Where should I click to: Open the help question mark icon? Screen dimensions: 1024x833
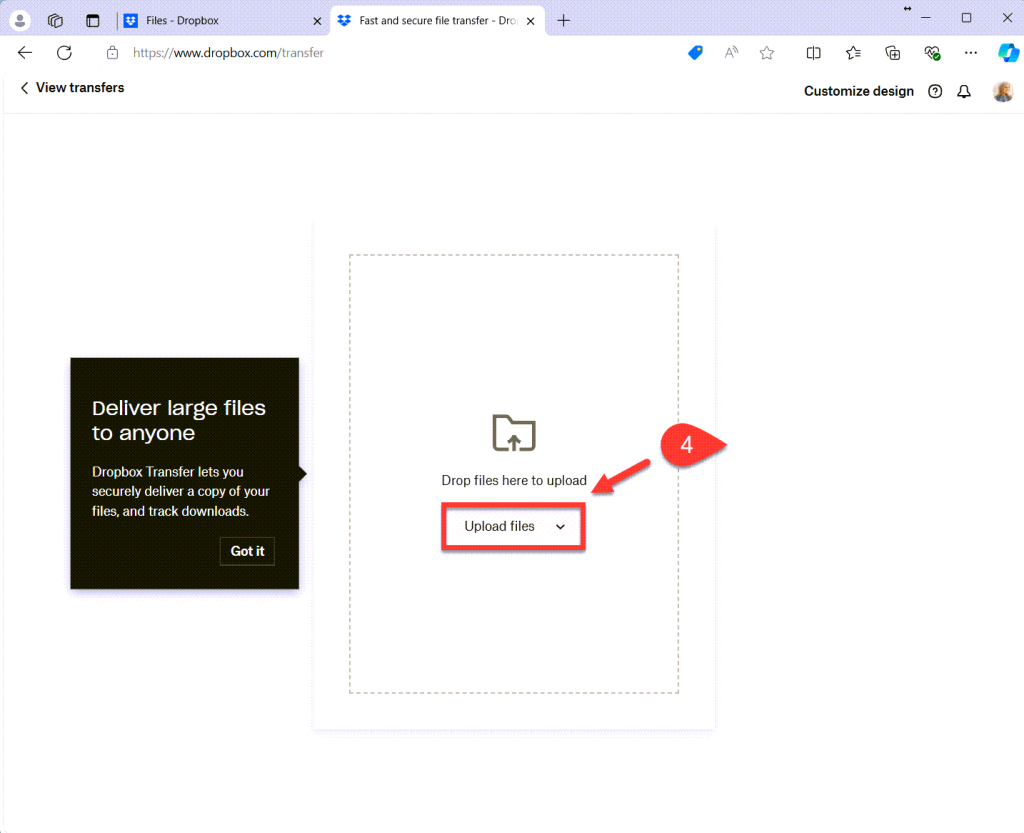(935, 91)
